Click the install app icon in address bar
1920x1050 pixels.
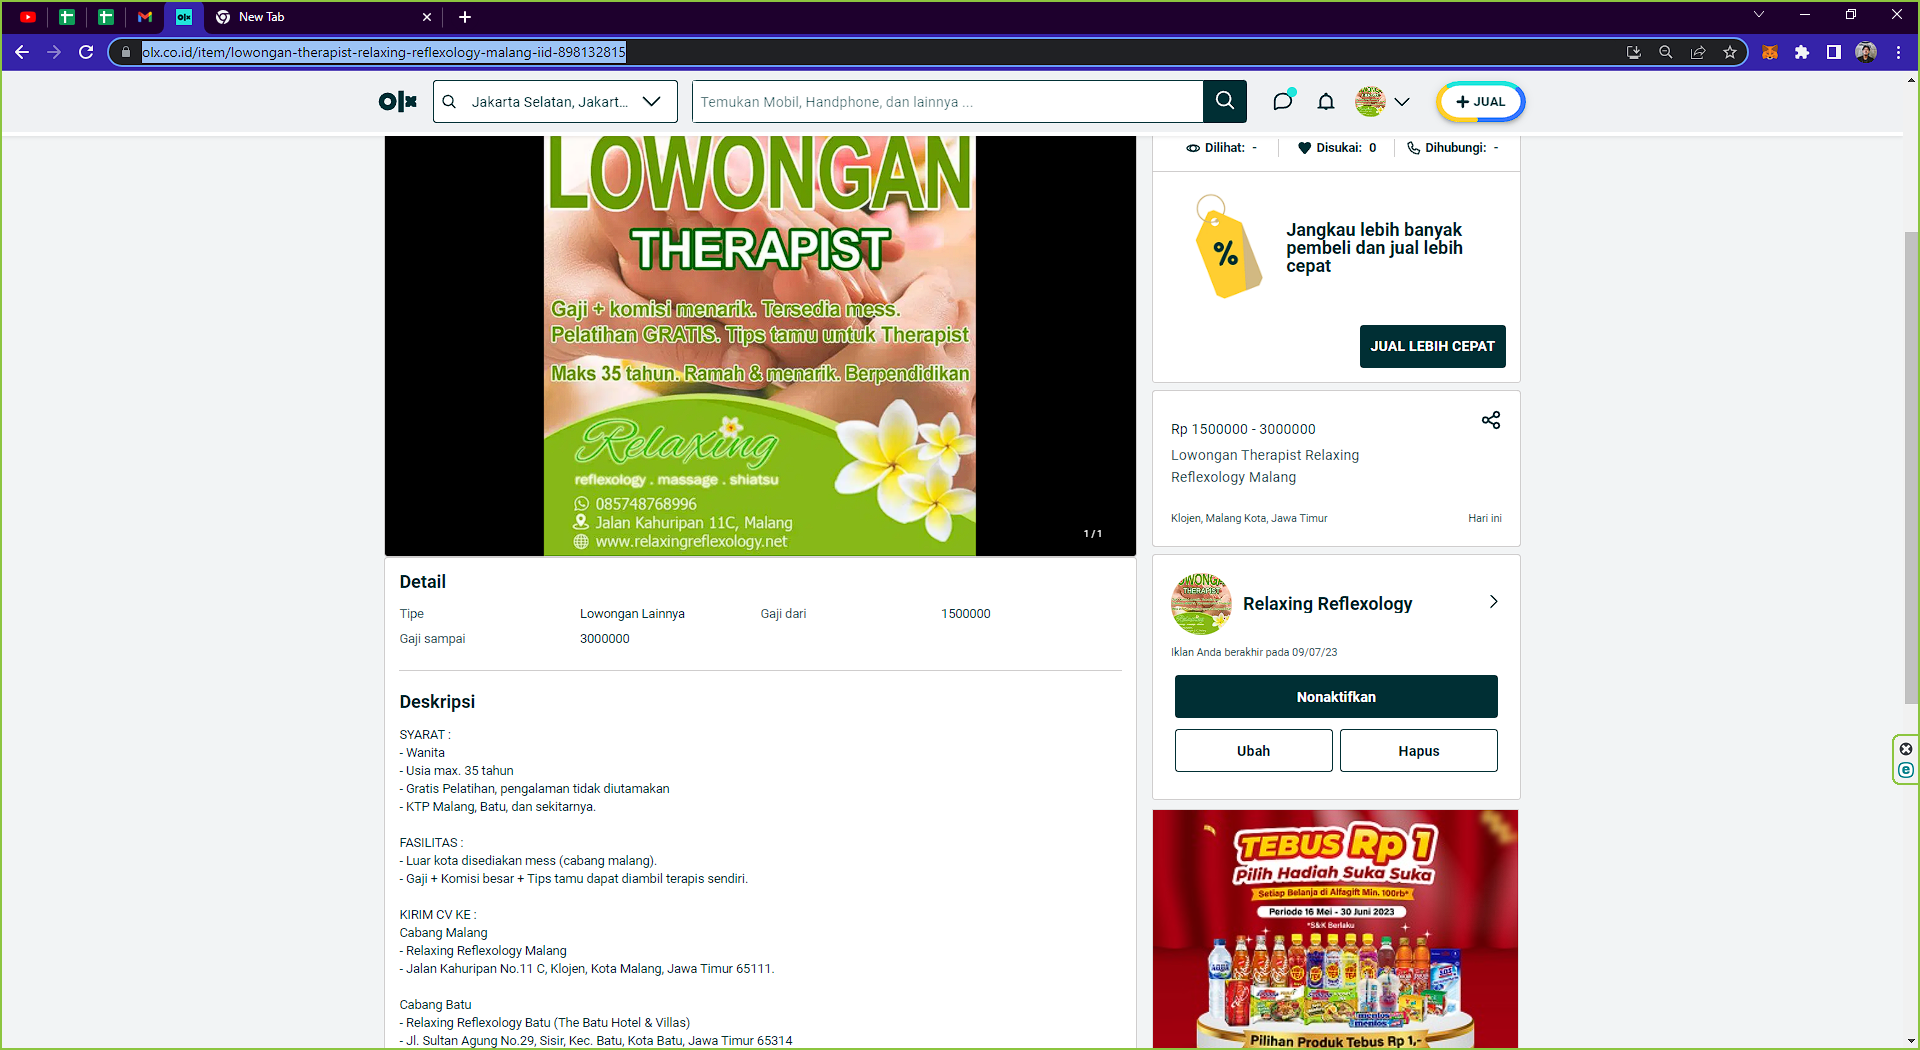[1634, 52]
